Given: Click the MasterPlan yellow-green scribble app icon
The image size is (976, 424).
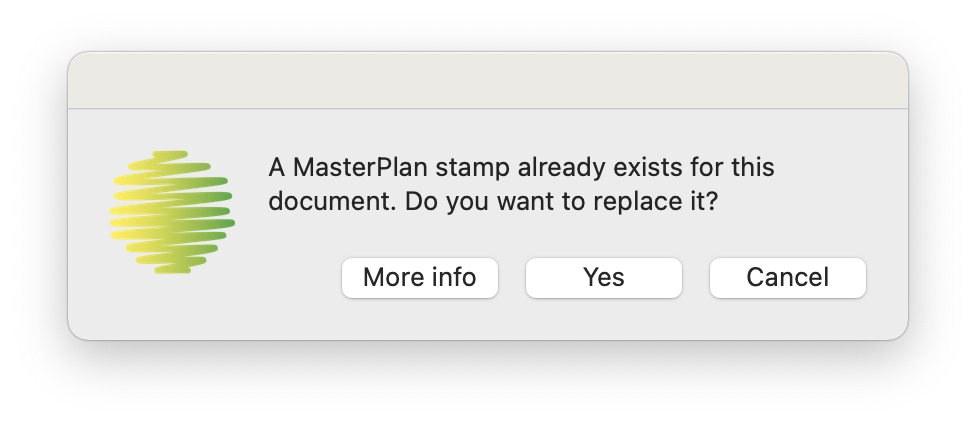Looking at the screenshot, I should tap(172, 212).
